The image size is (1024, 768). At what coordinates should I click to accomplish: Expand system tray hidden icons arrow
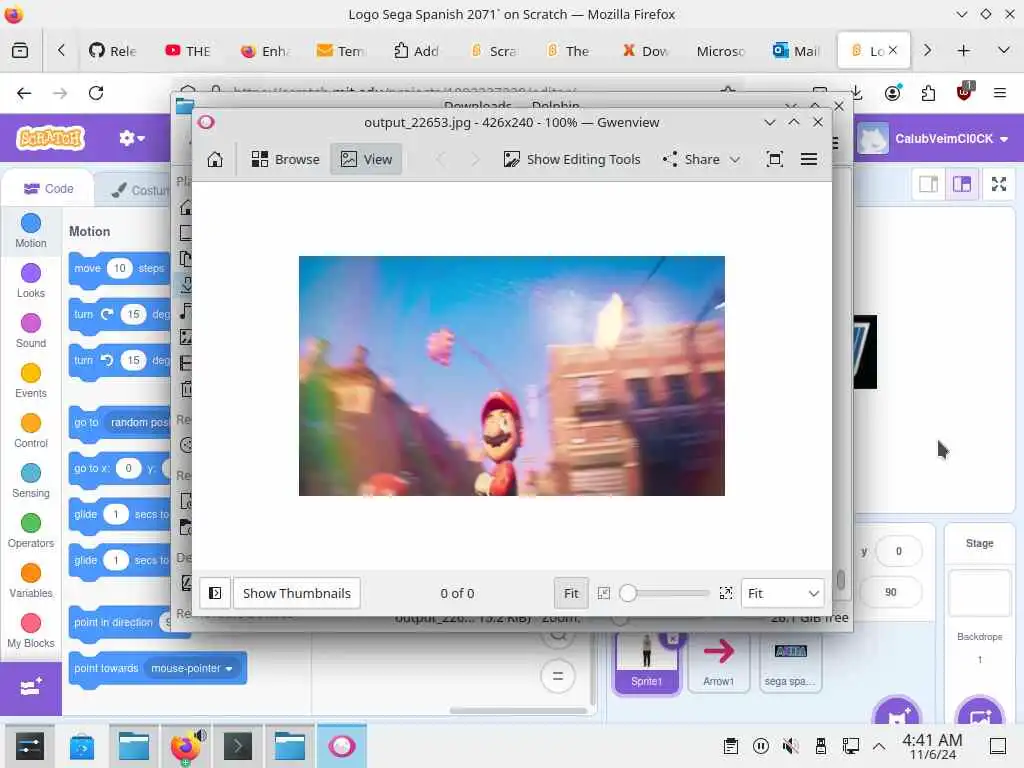click(879, 746)
